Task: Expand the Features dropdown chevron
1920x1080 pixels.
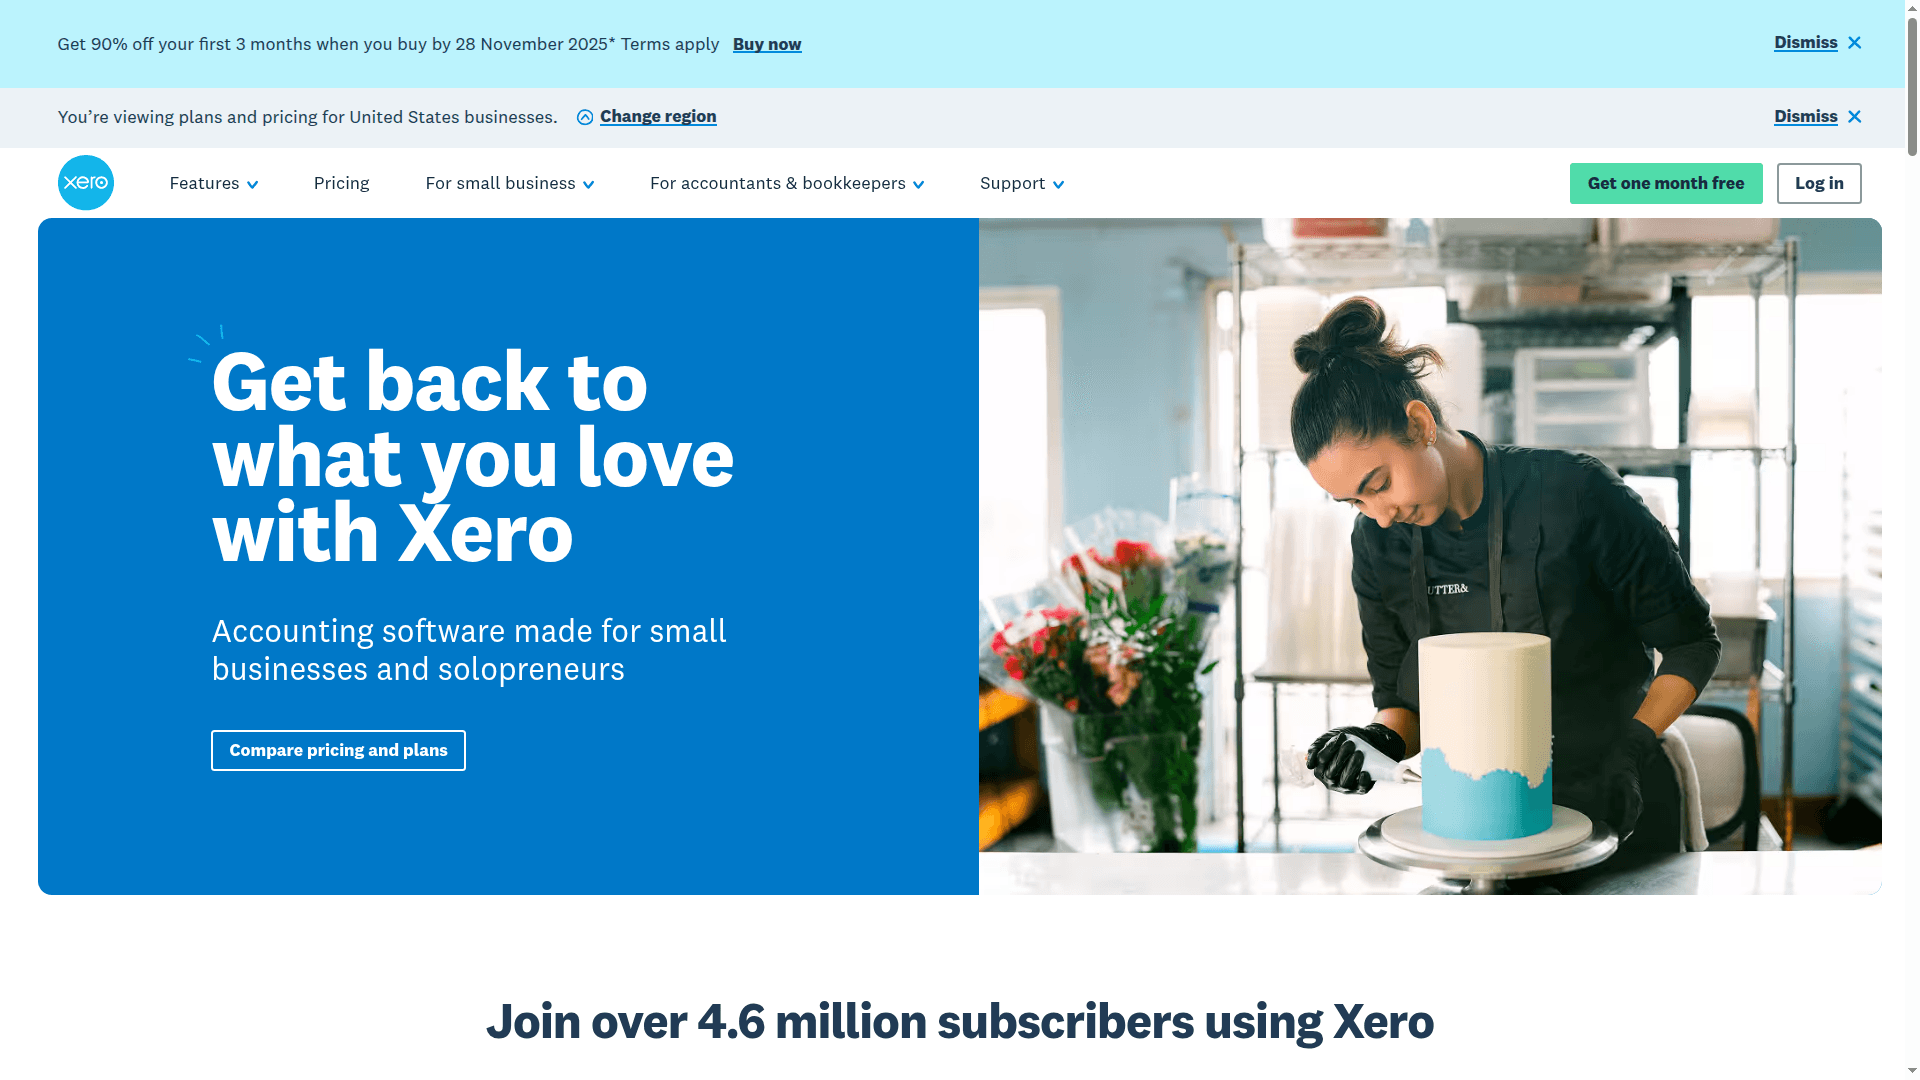Action: [x=252, y=185]
